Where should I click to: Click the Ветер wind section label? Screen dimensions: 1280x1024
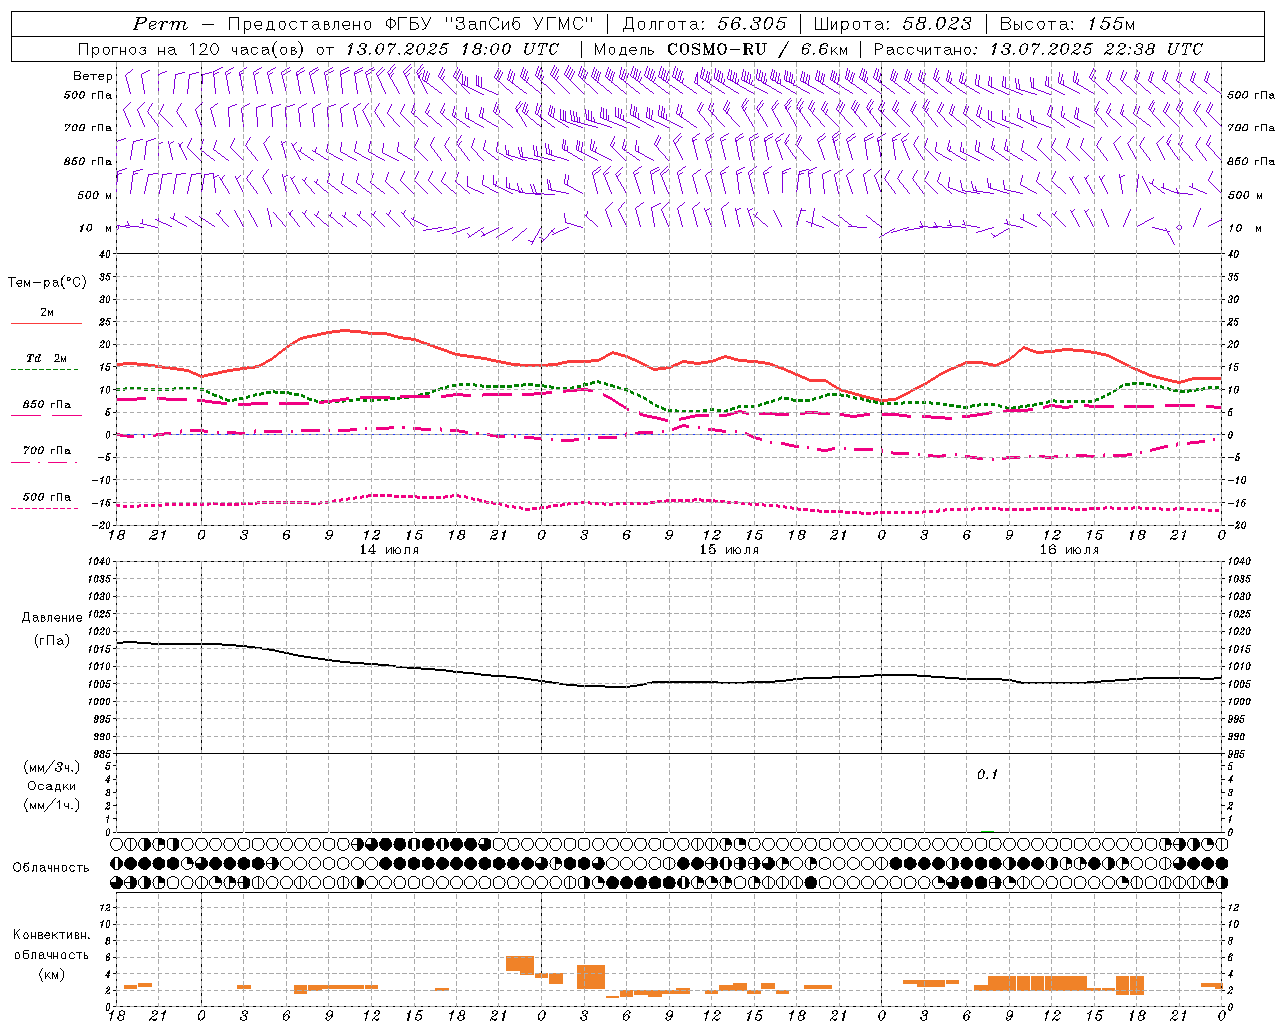92,76
